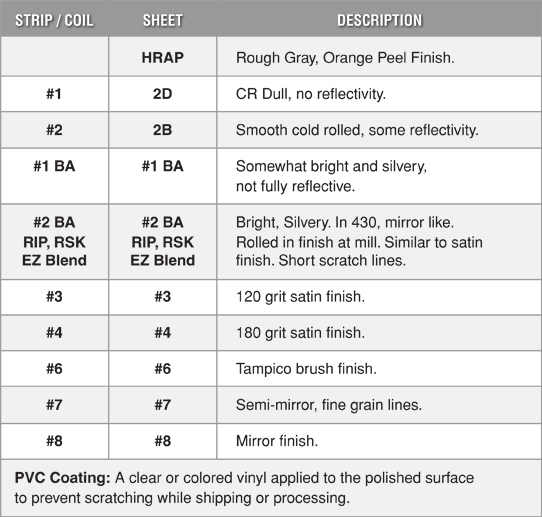Click the Bright, Silvery. In 430 description
This screenshot has width=542, height=517.
[359, 241]
